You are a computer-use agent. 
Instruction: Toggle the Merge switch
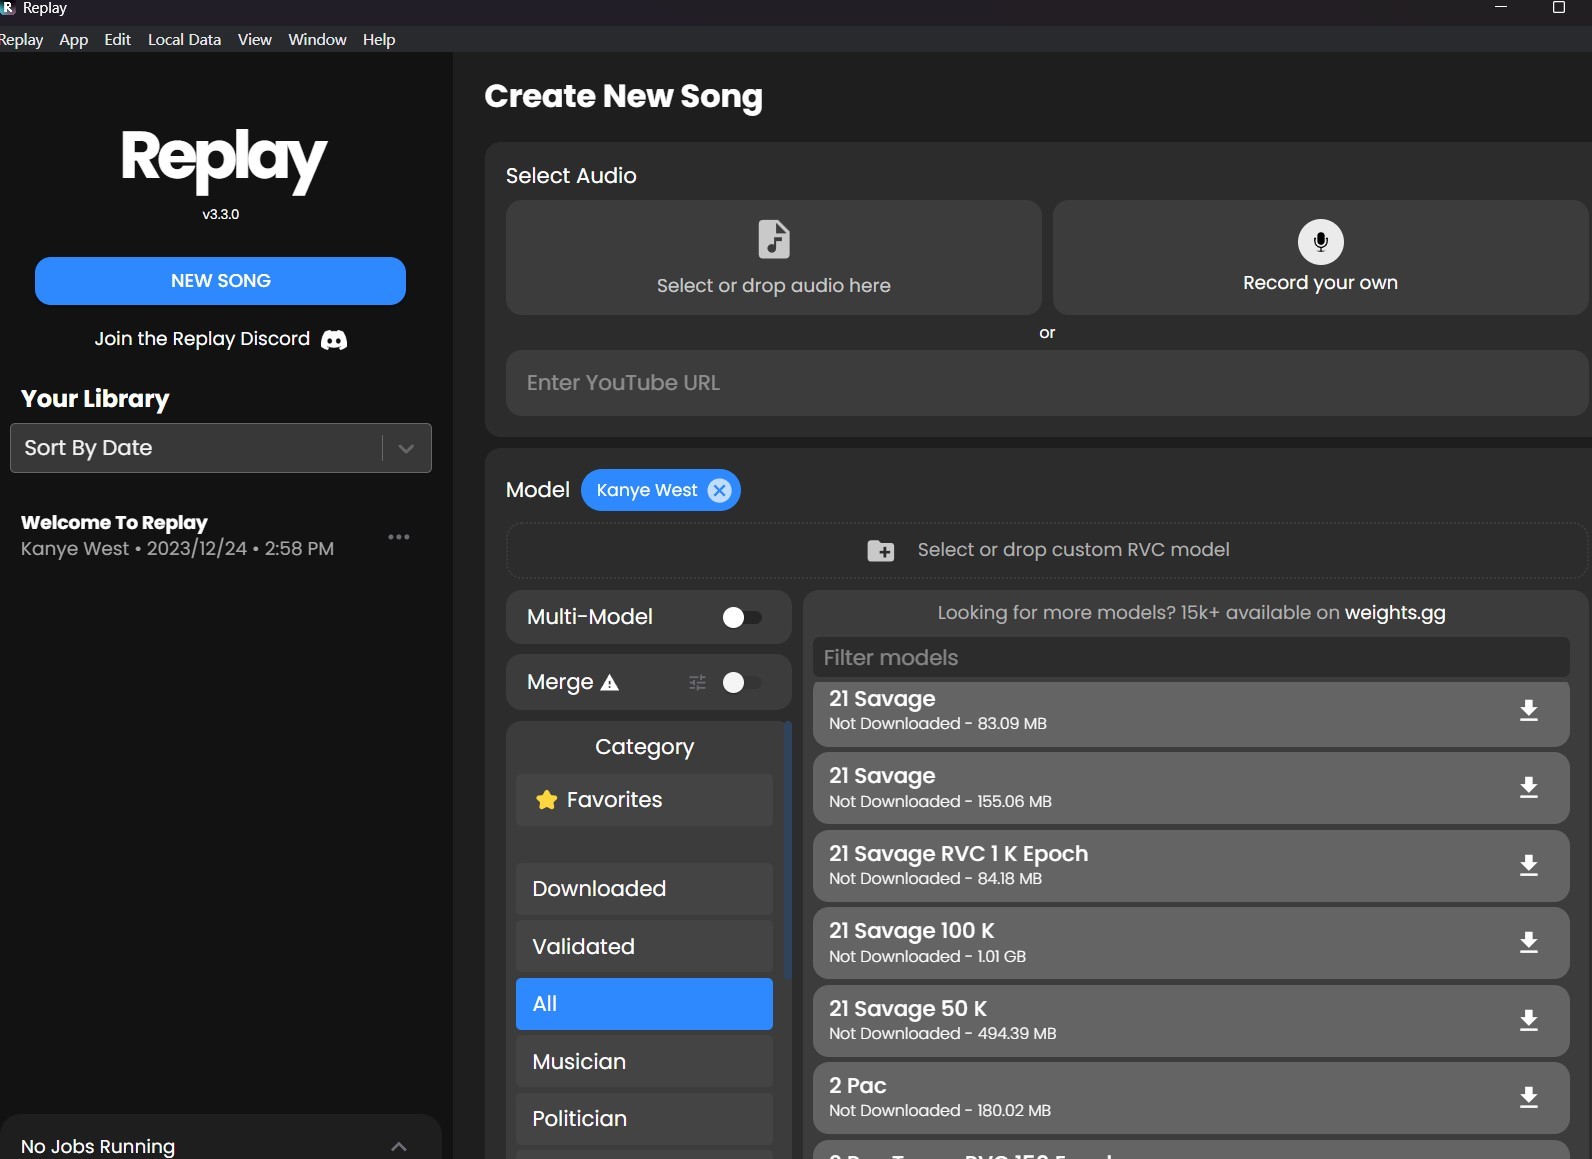[742, 682]
